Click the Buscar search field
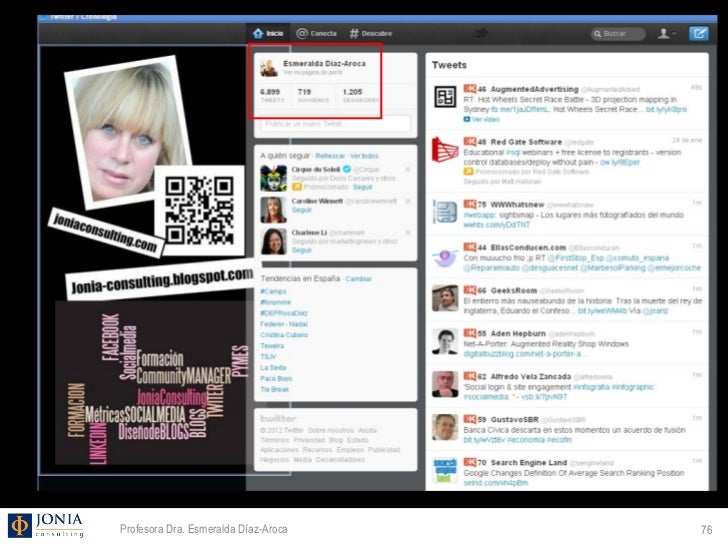The image size is (728, 546). coord(618,34)
